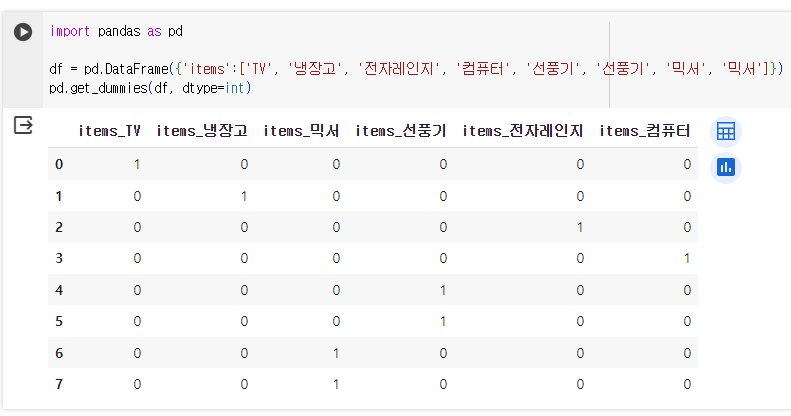Click the df = pd.DataFrame code line

point(416,68)
